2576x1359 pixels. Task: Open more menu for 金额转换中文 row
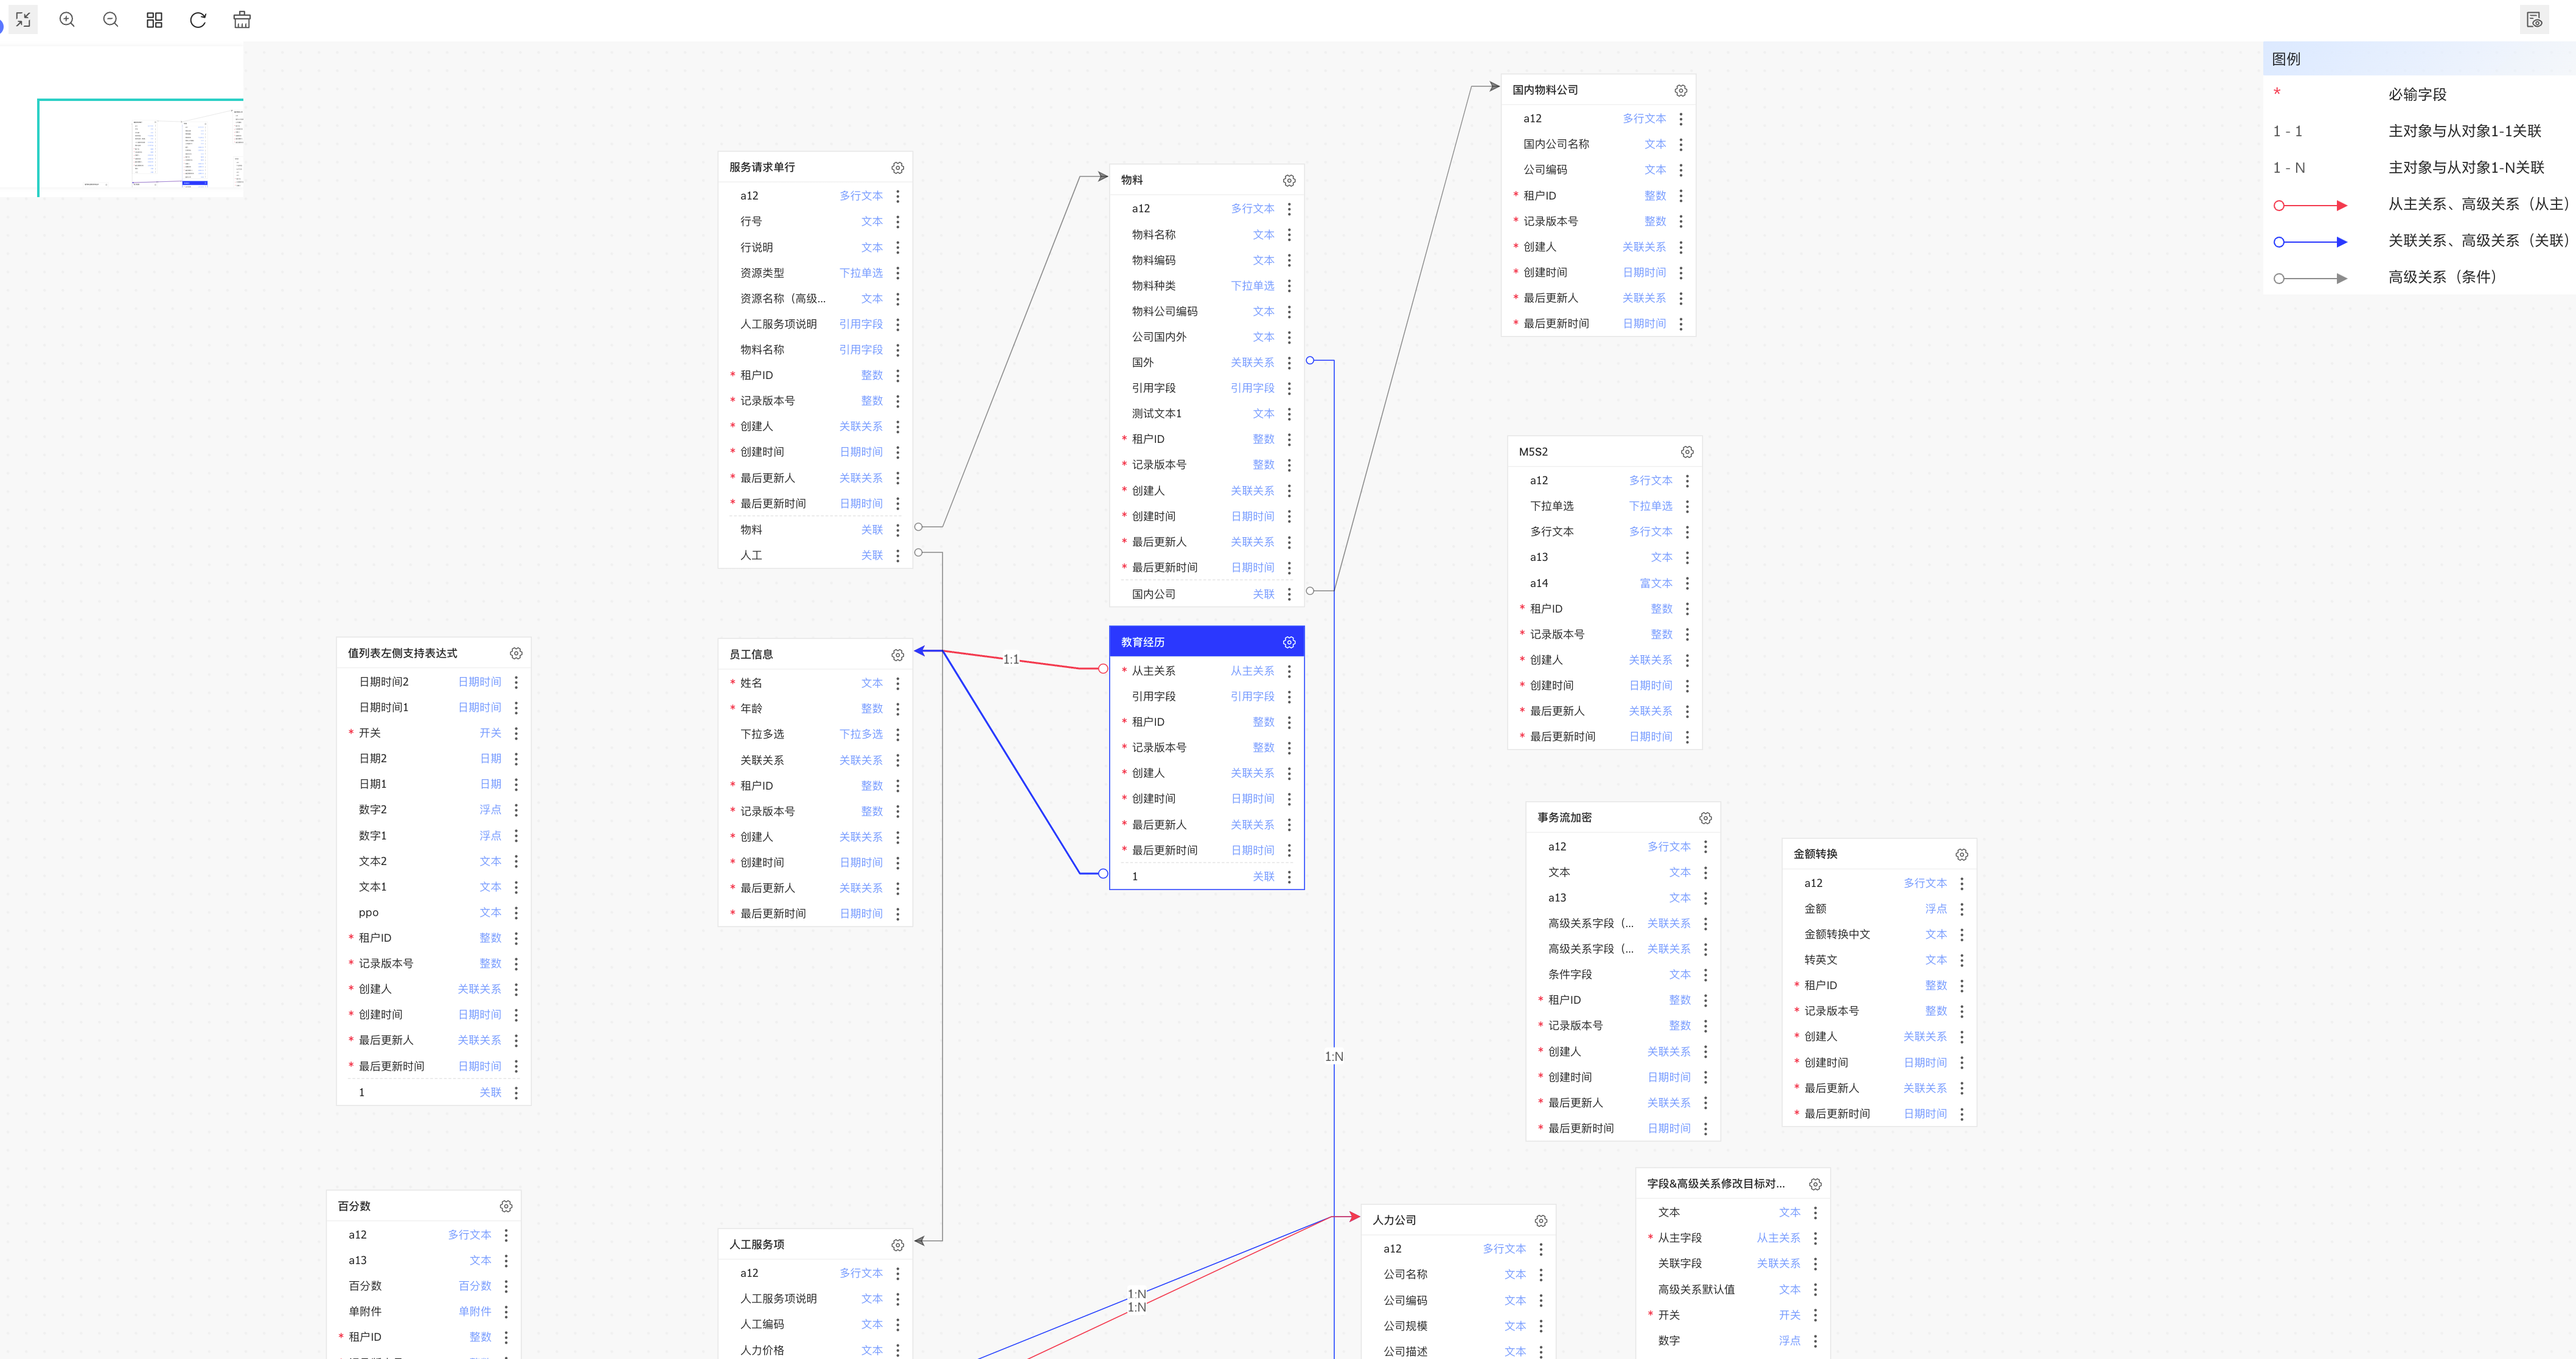pos(1962,935)
